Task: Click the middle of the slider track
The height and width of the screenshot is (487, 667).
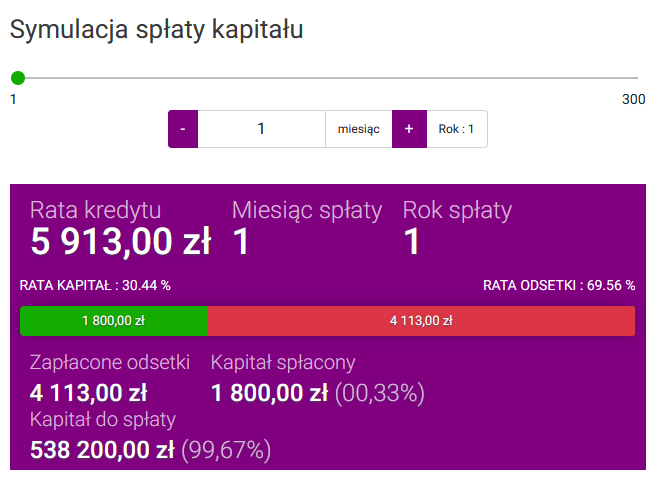Action: click(x=327, y=78)
